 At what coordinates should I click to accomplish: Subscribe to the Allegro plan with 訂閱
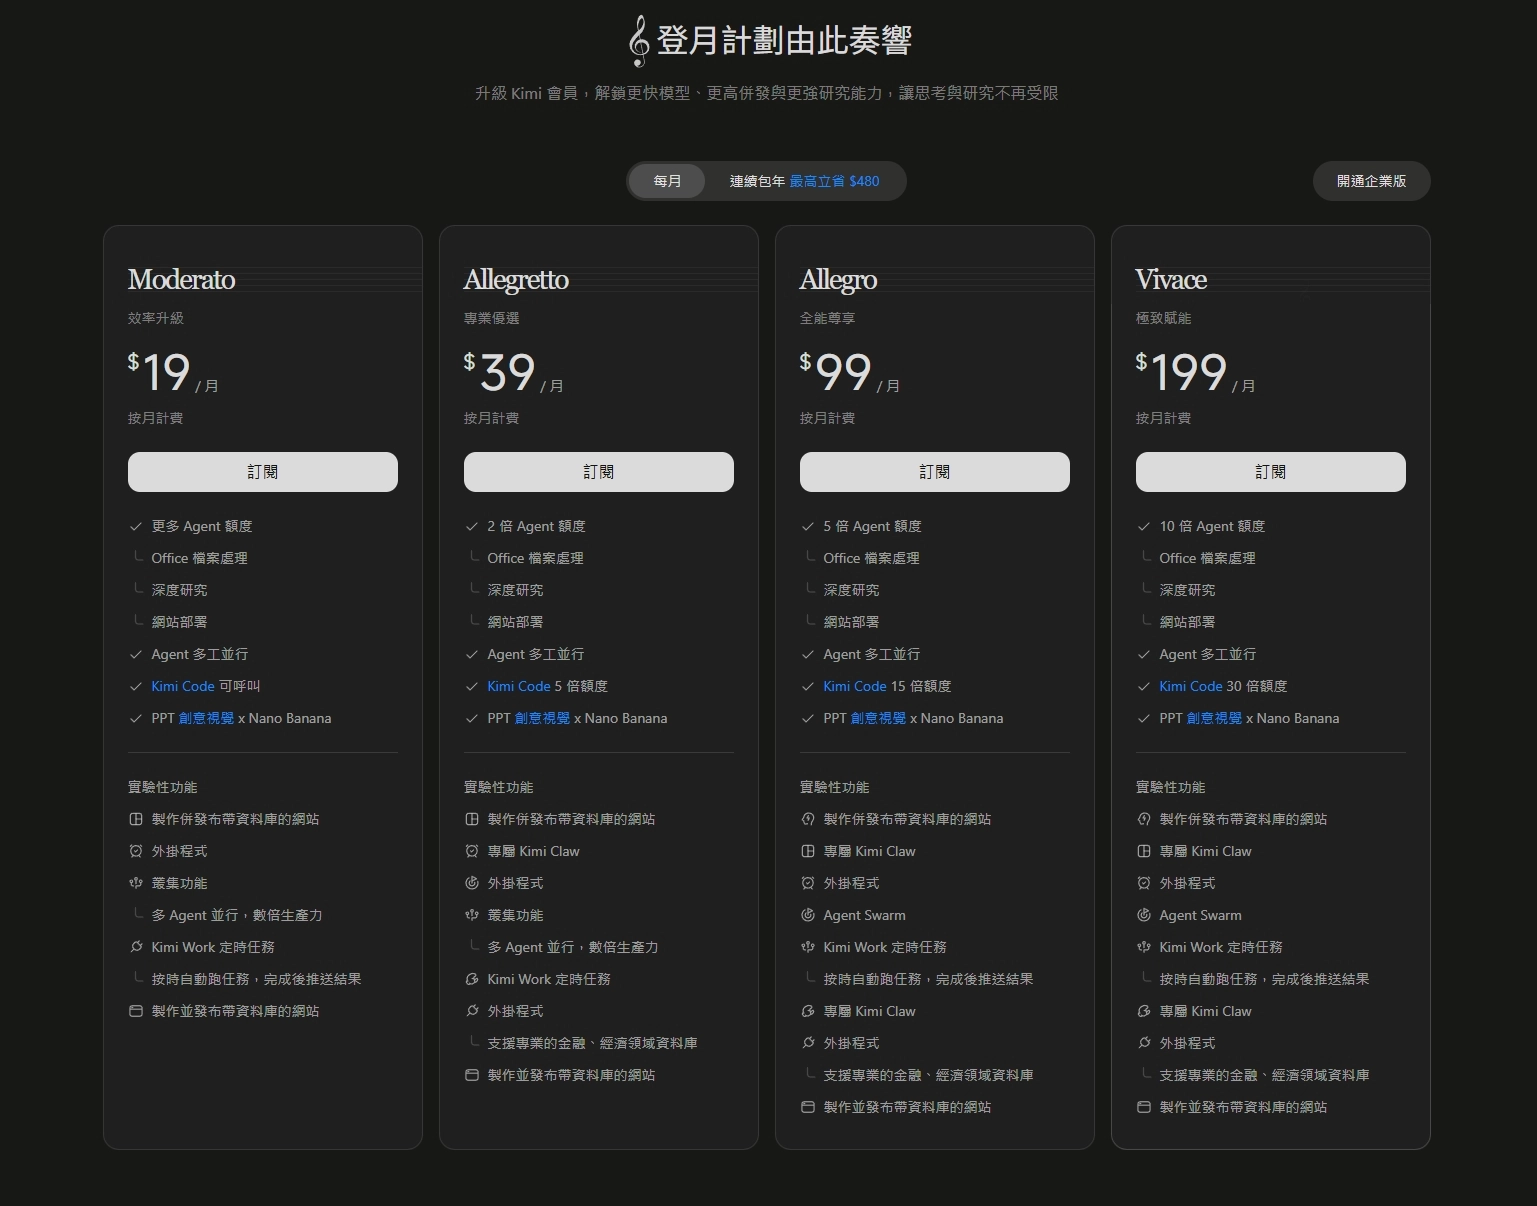click(x=935, y=472)
